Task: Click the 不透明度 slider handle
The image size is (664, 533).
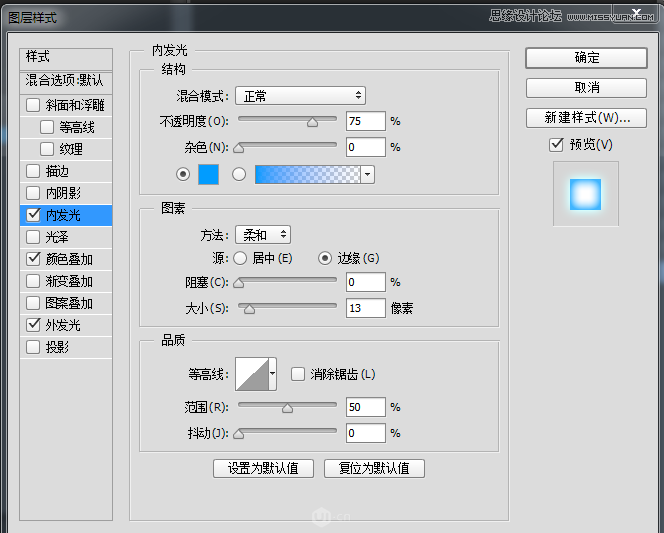Action: pyautogui.click(x=313, y=122)
